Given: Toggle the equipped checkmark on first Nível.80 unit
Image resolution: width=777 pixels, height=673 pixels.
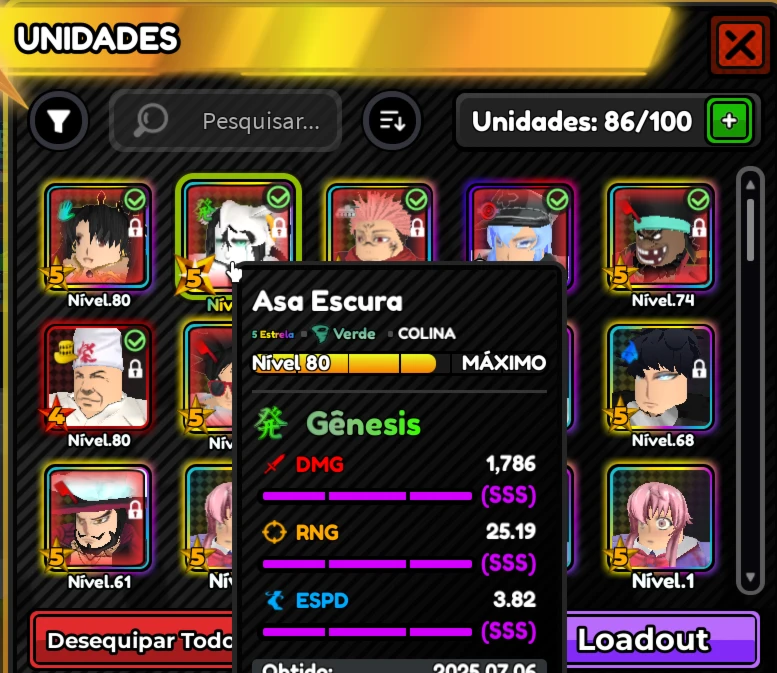Looking at the screenshot, I should (x=135, y=200).
